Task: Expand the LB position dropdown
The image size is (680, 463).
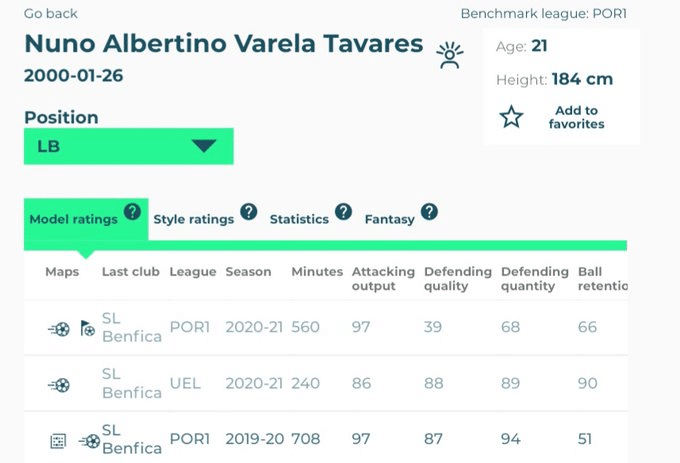Action: pyautogui.click(x=129, y=147)
